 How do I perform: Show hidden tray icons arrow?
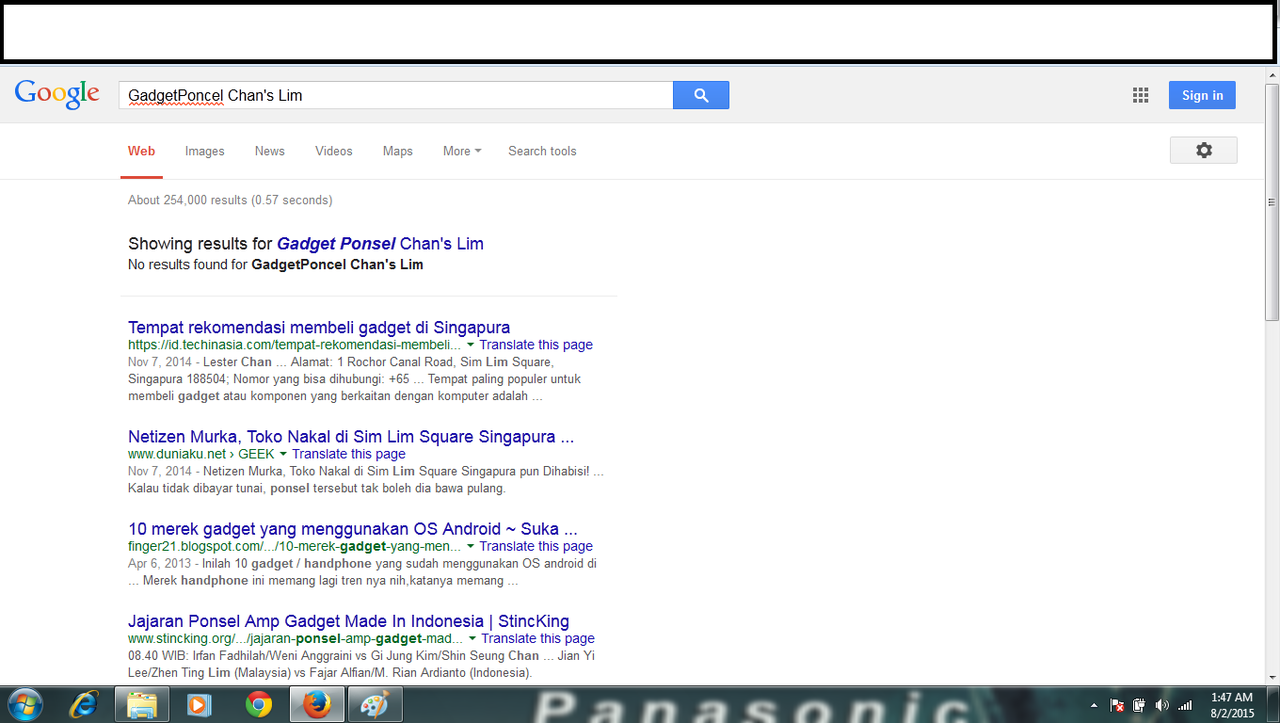point(1094,706)
